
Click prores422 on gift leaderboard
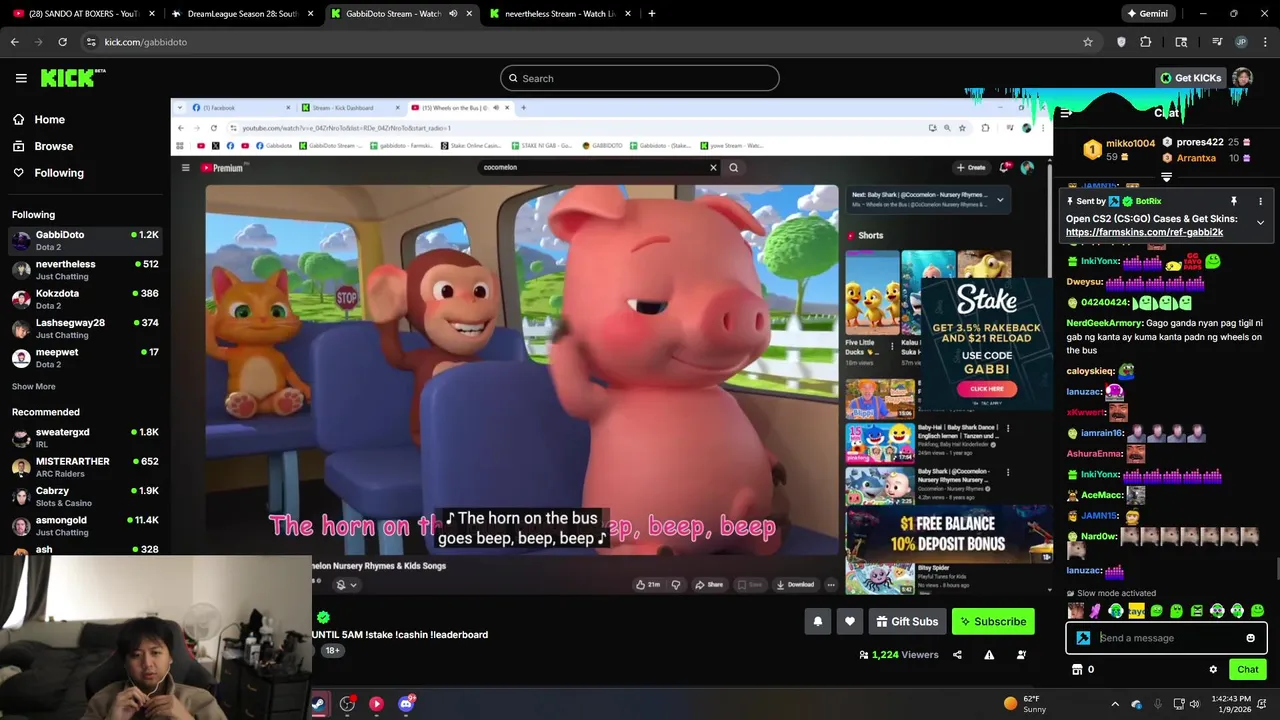pyautogui.click(x=1200, y=142)
